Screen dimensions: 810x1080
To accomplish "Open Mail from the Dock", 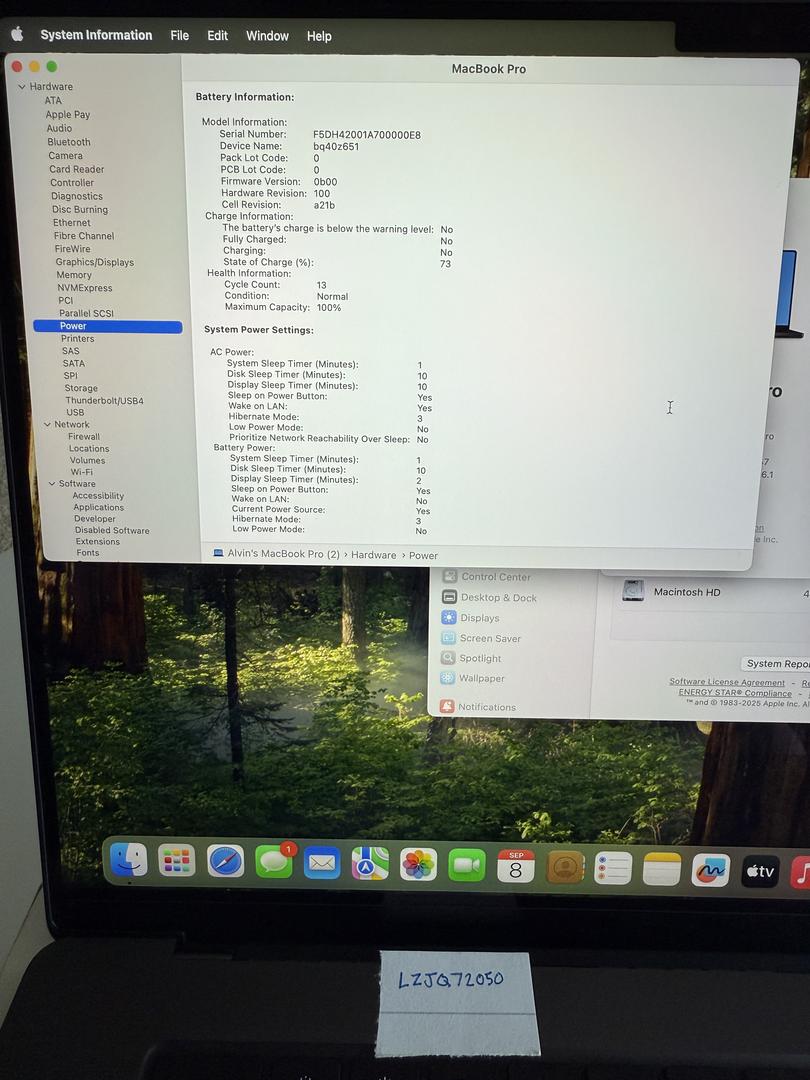I will [322, 862].
